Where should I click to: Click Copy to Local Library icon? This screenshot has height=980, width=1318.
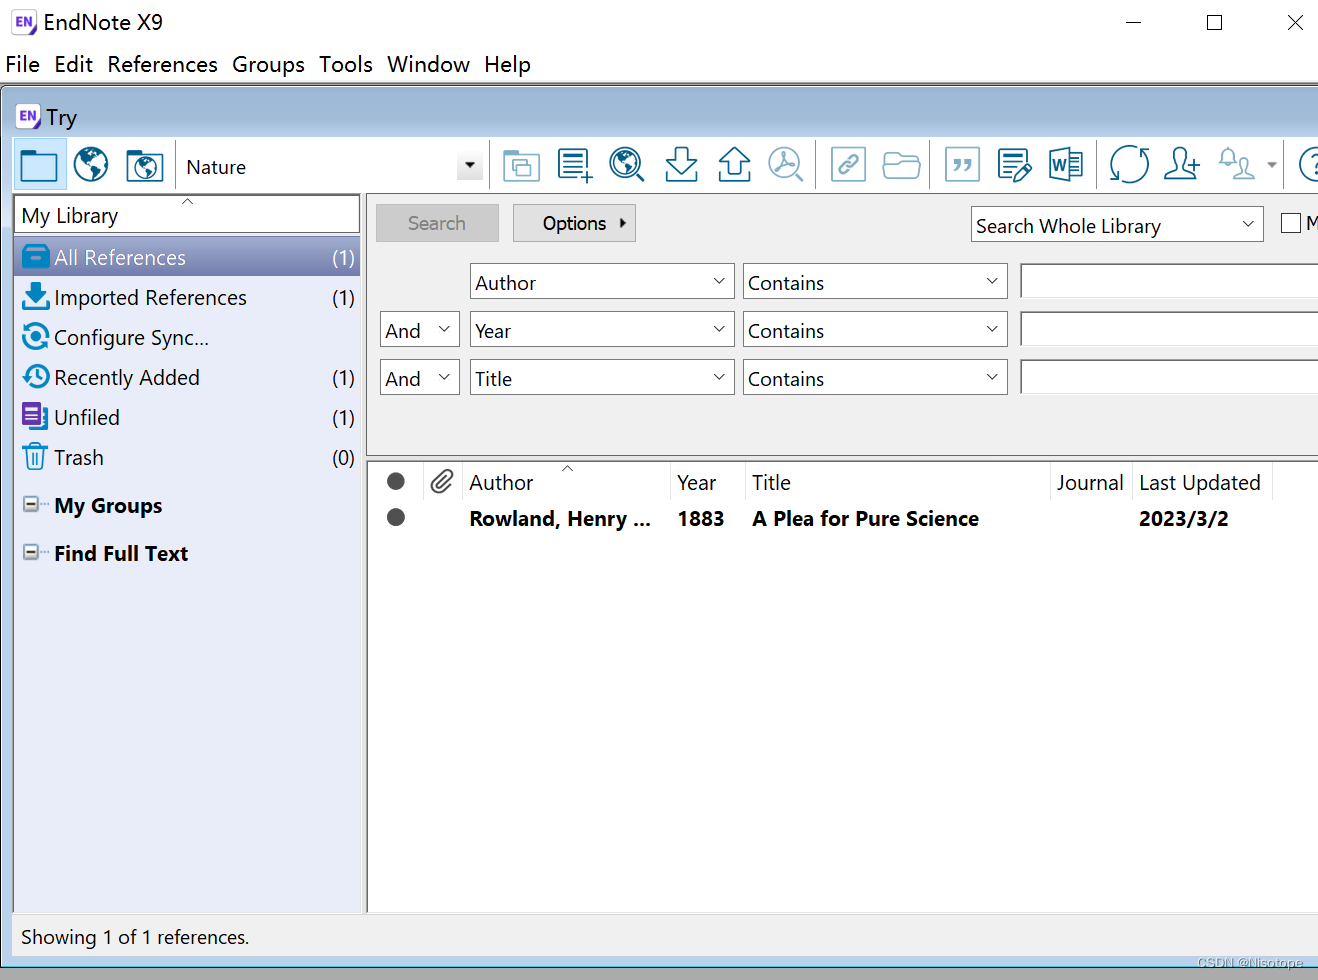coord(521,165)
